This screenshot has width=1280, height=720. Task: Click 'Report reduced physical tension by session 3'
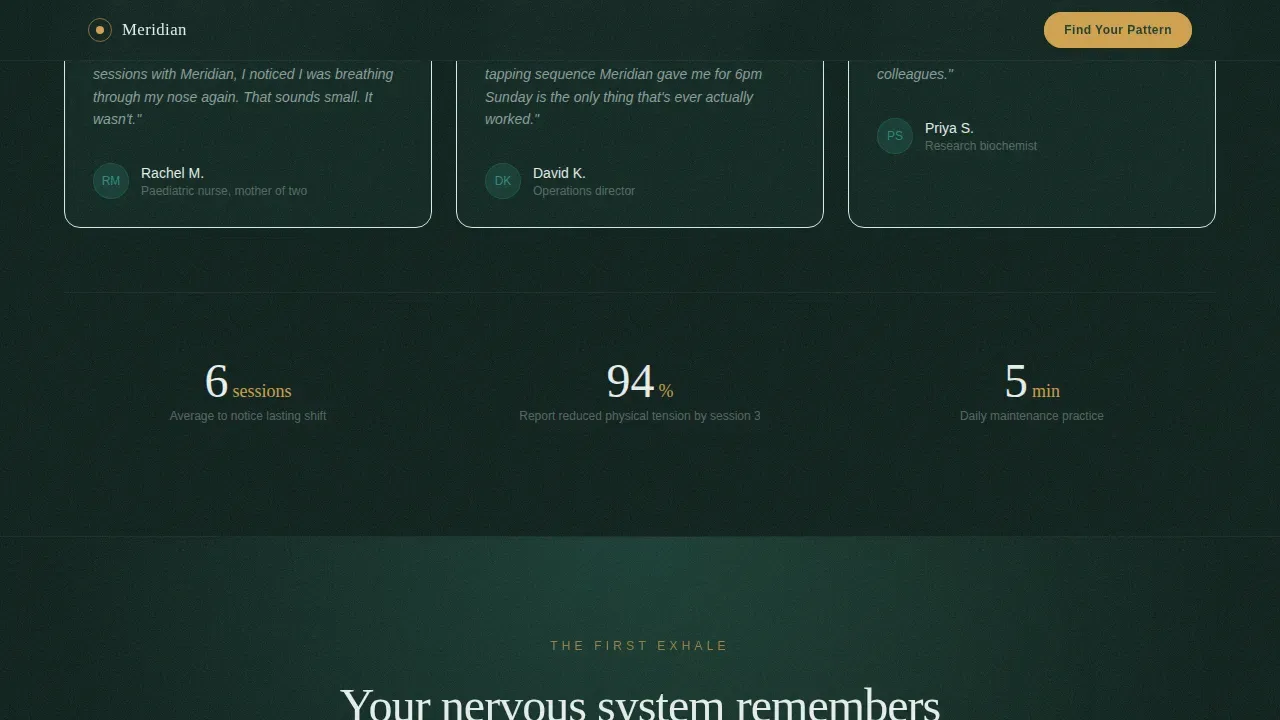coord(640,416)
